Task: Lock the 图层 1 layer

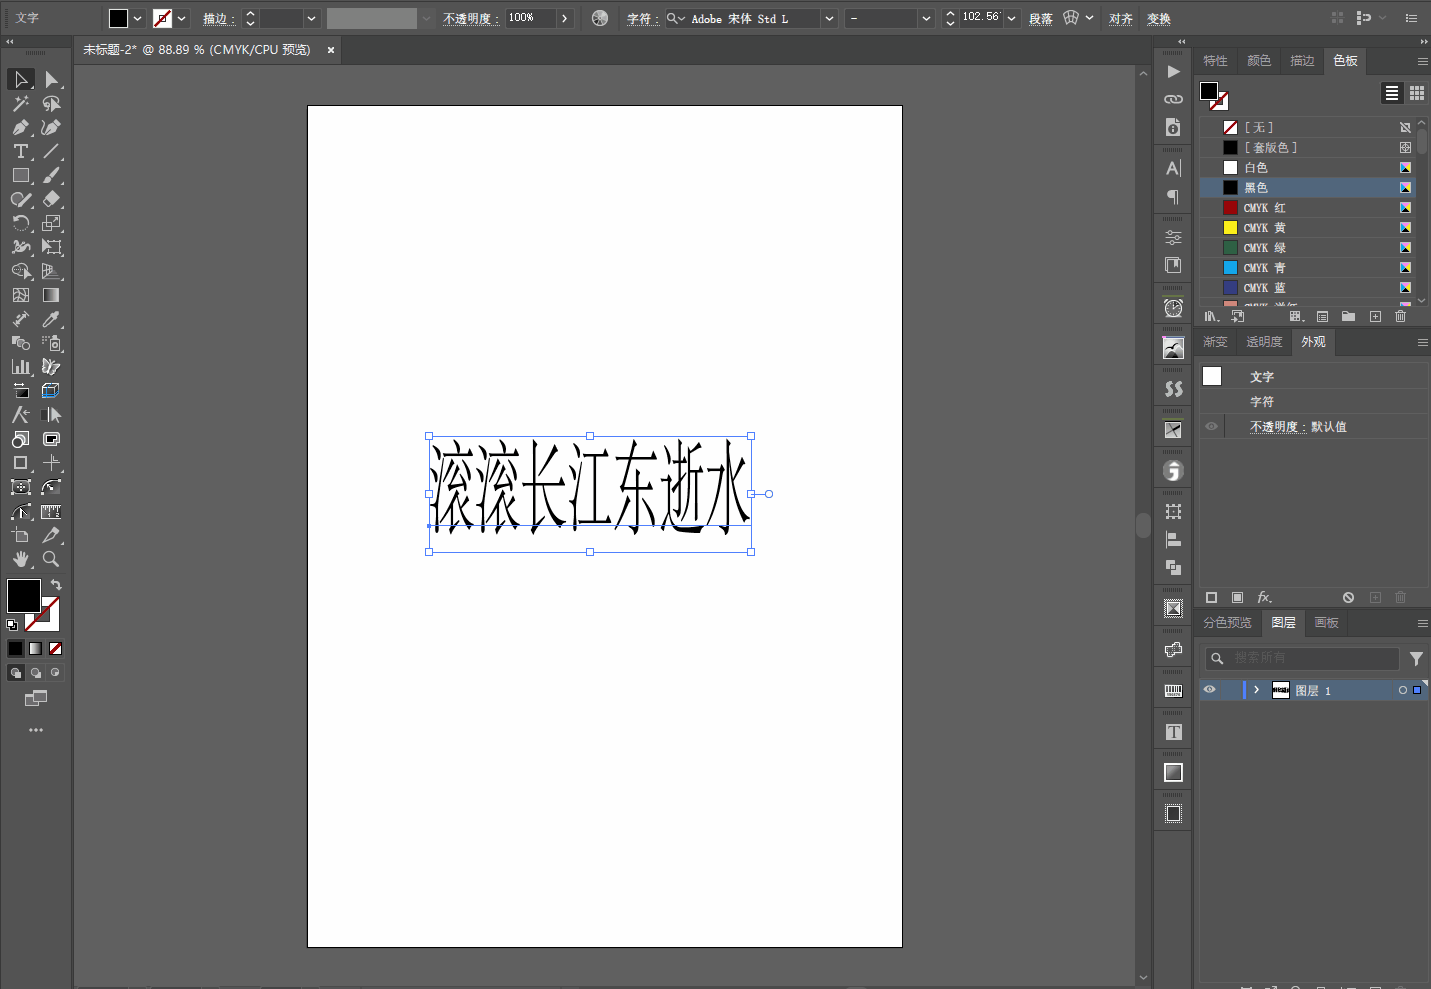Action: point(1232,690)
